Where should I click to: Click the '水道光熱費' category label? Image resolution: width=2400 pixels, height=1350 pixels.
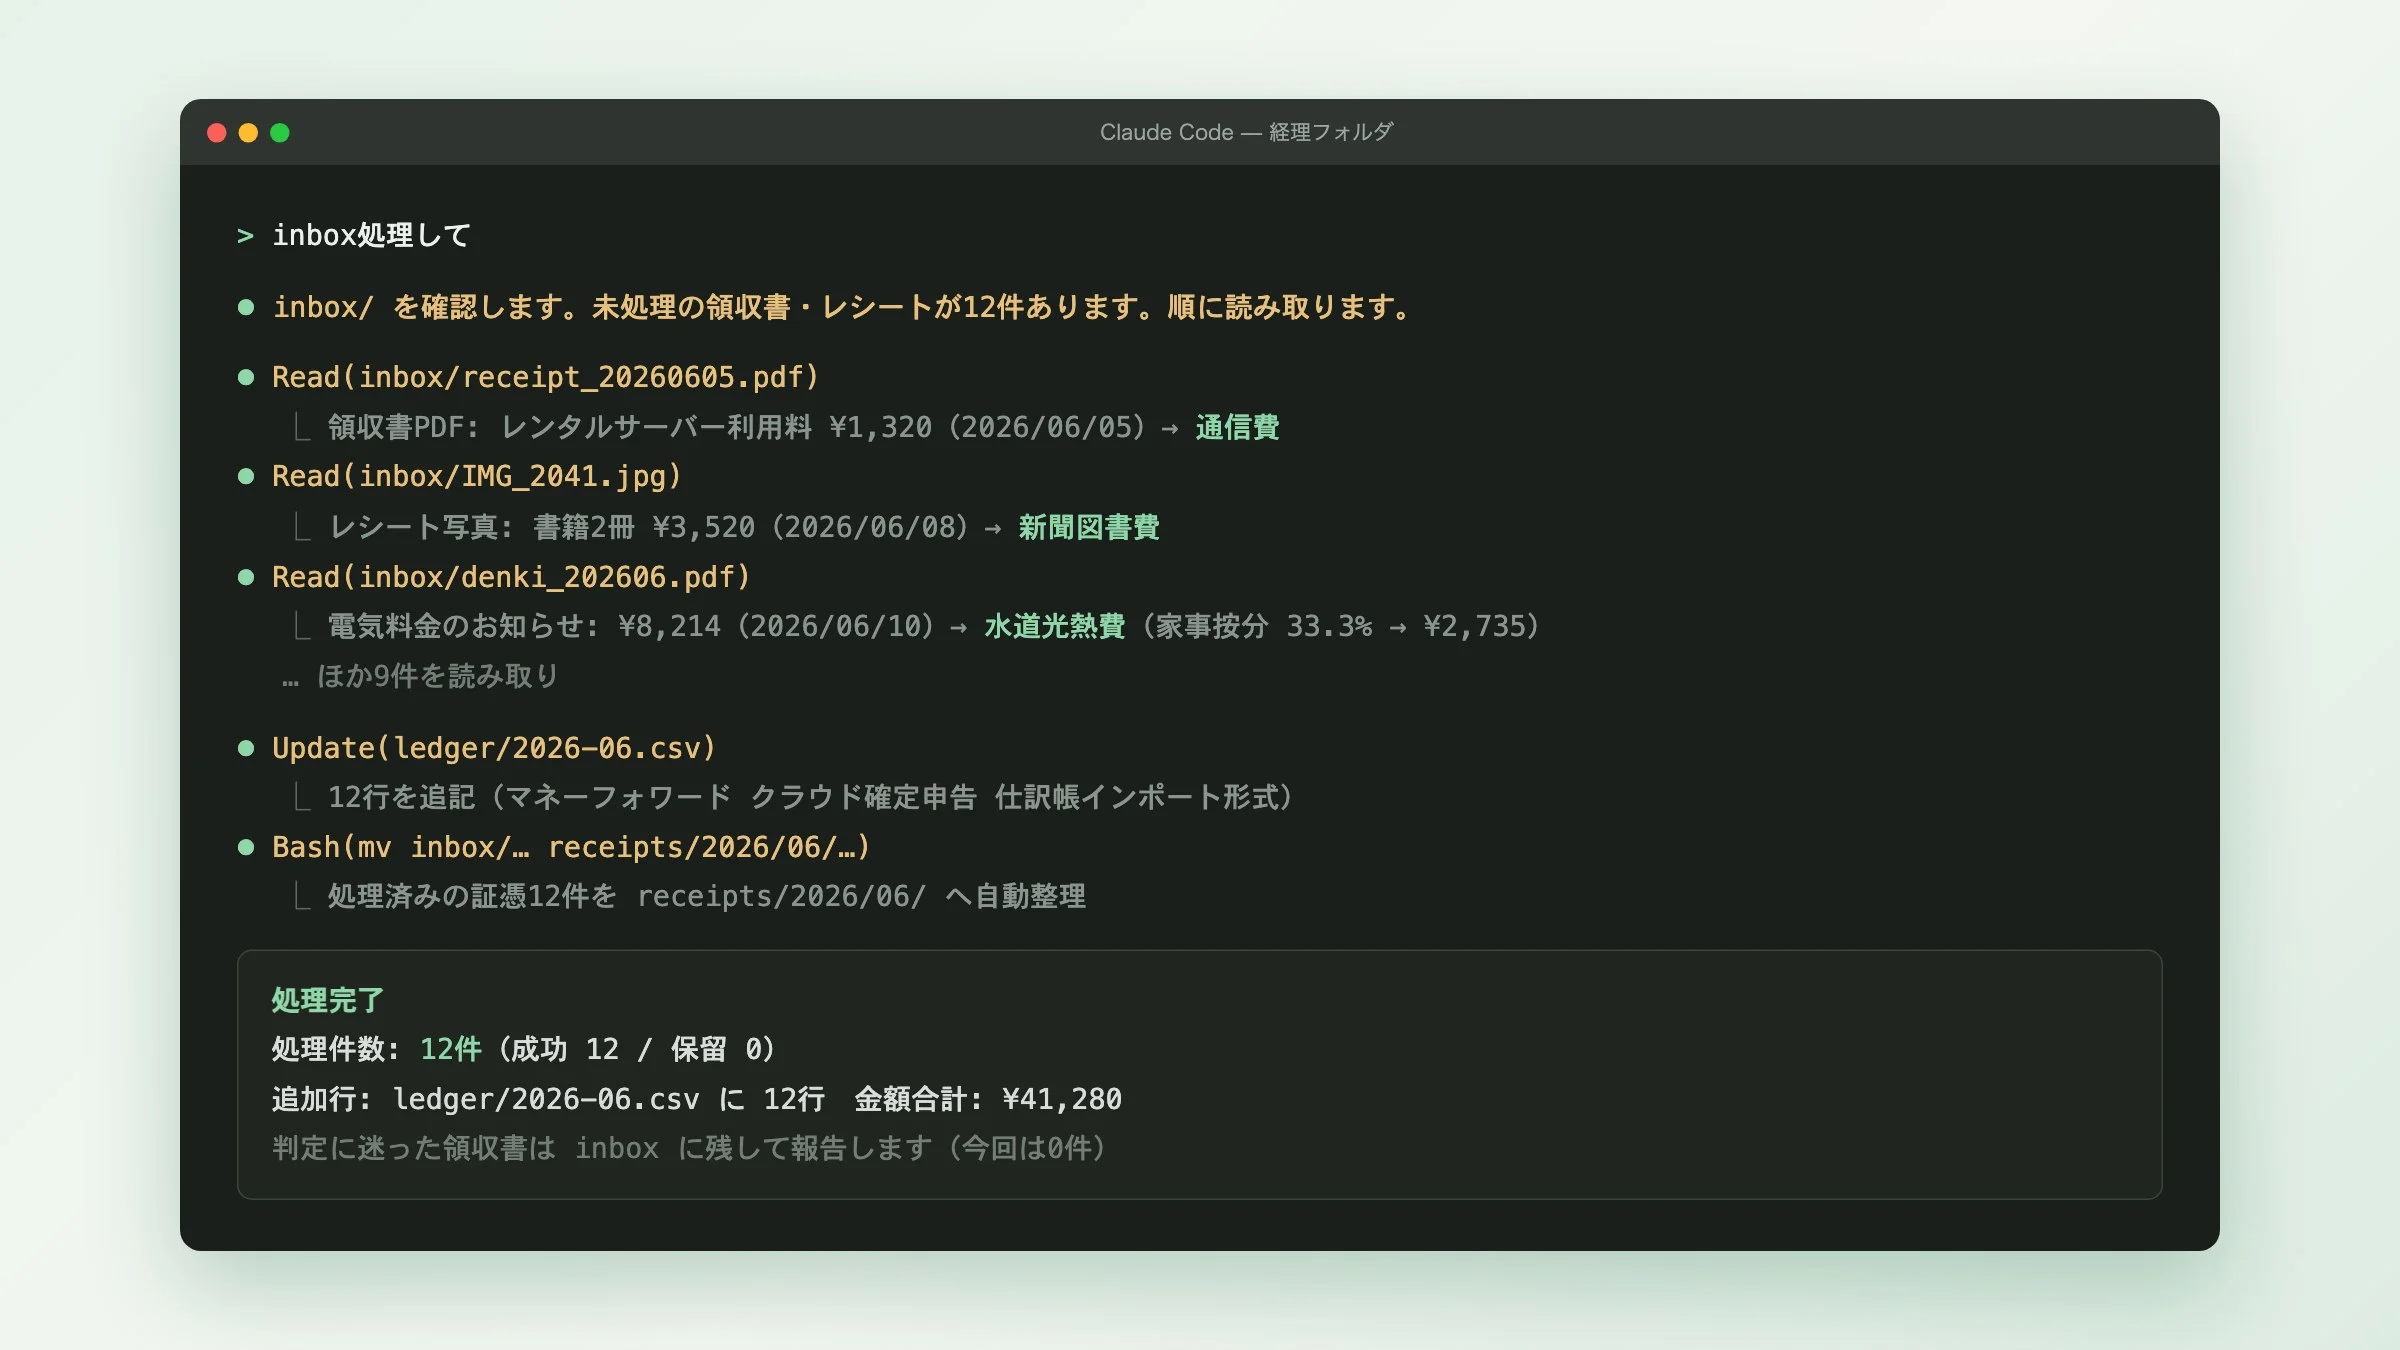[x=1055, y=626]
